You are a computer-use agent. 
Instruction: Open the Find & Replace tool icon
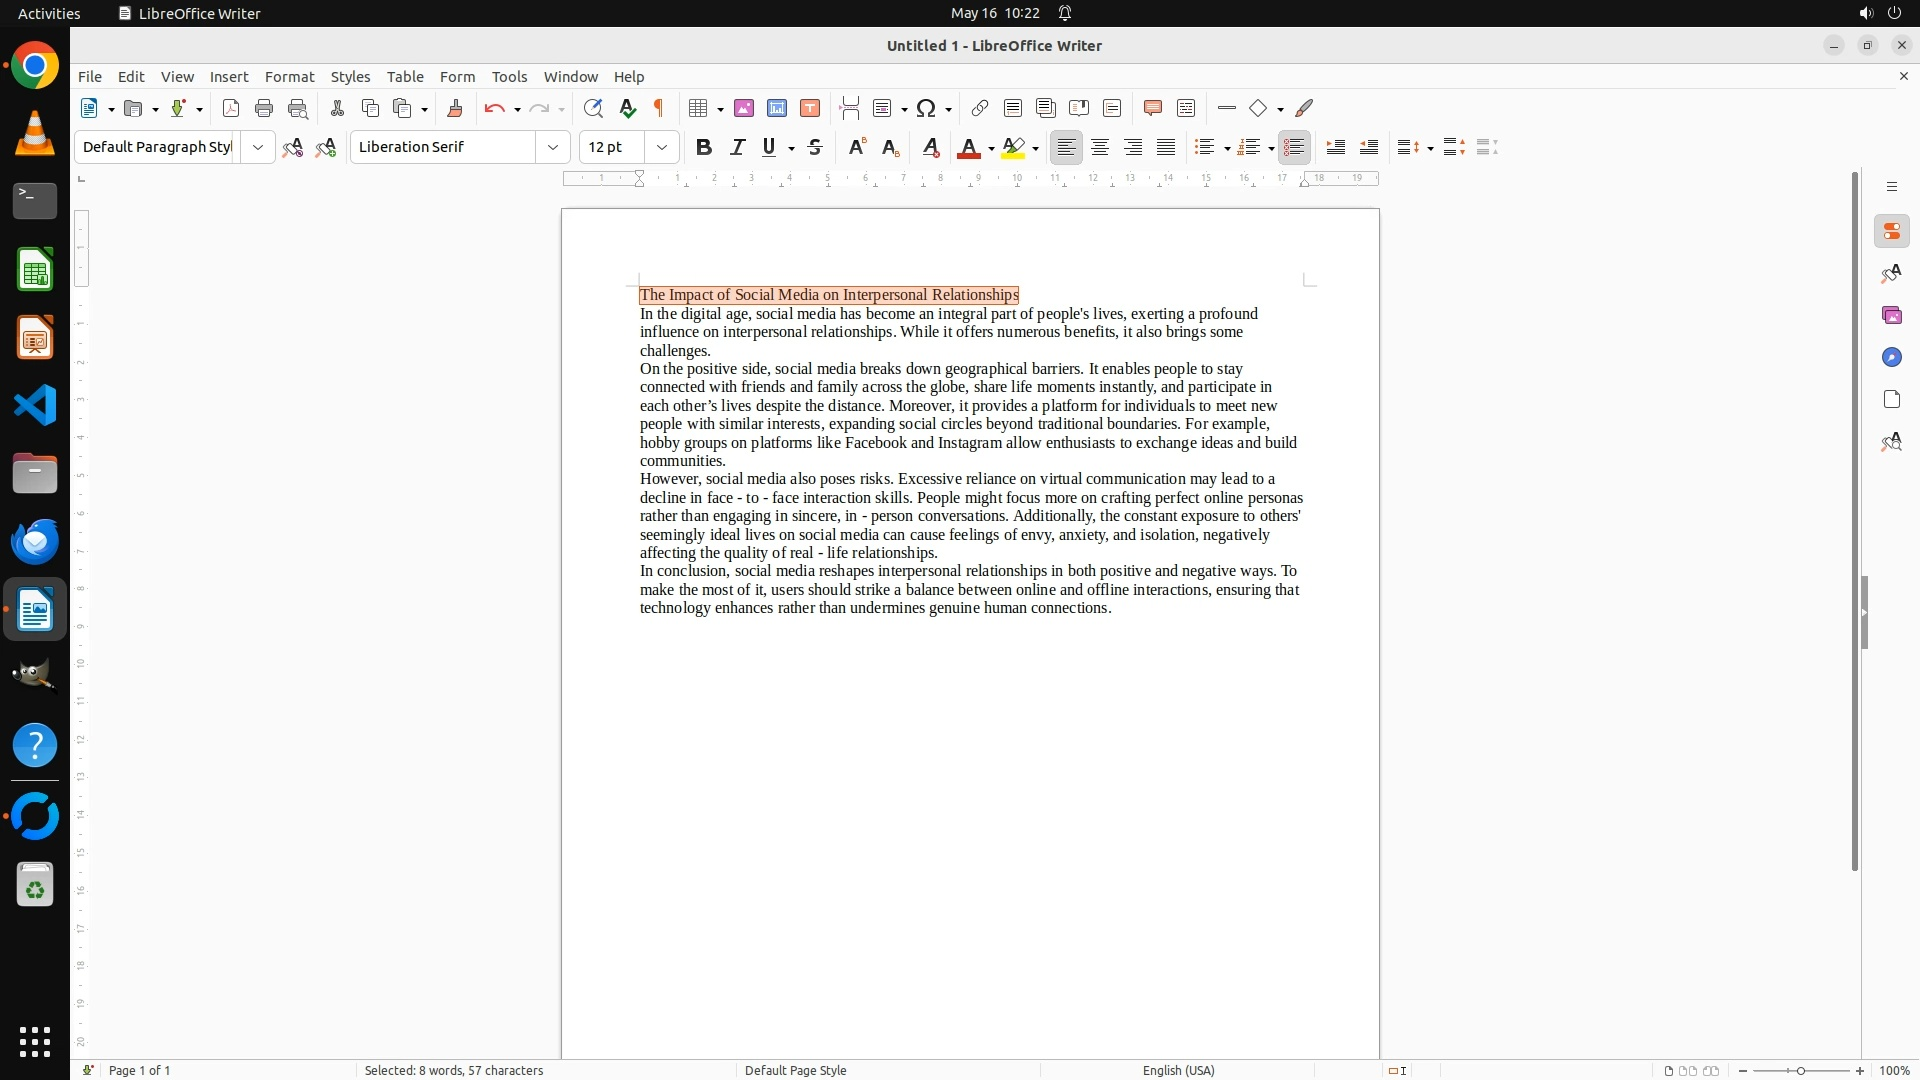pyautogui.click(x=593, y=108)
